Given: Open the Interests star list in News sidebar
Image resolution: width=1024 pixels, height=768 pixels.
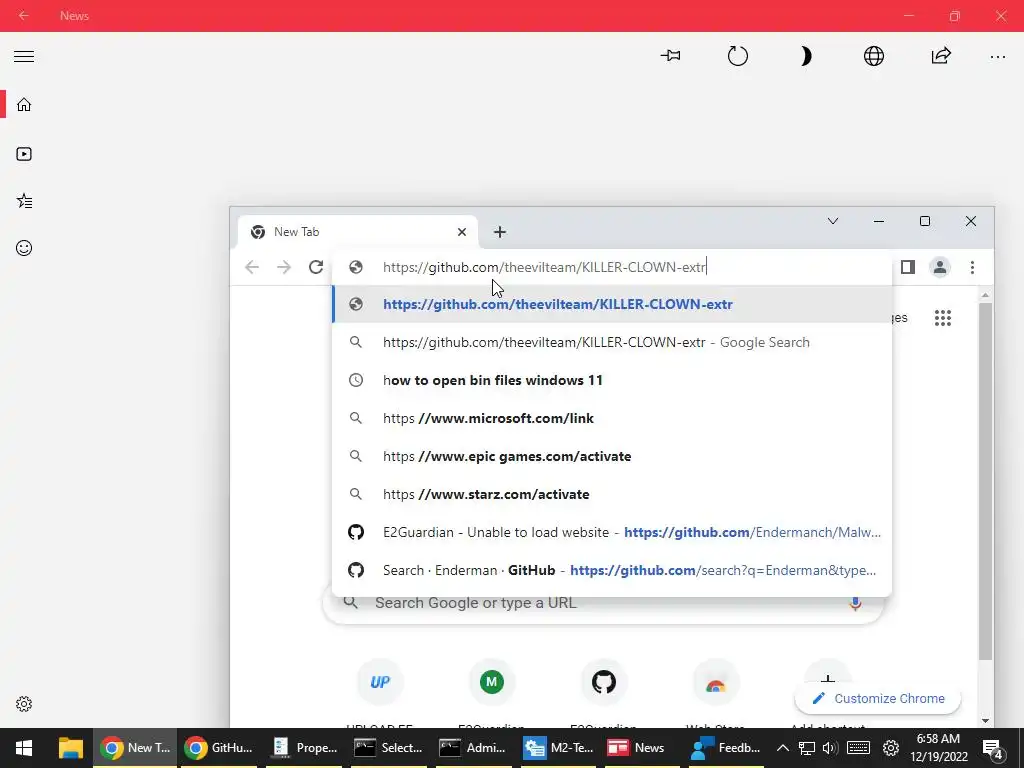Looking at the screenshot, I should pyautogui.click(x=24, y=201).
